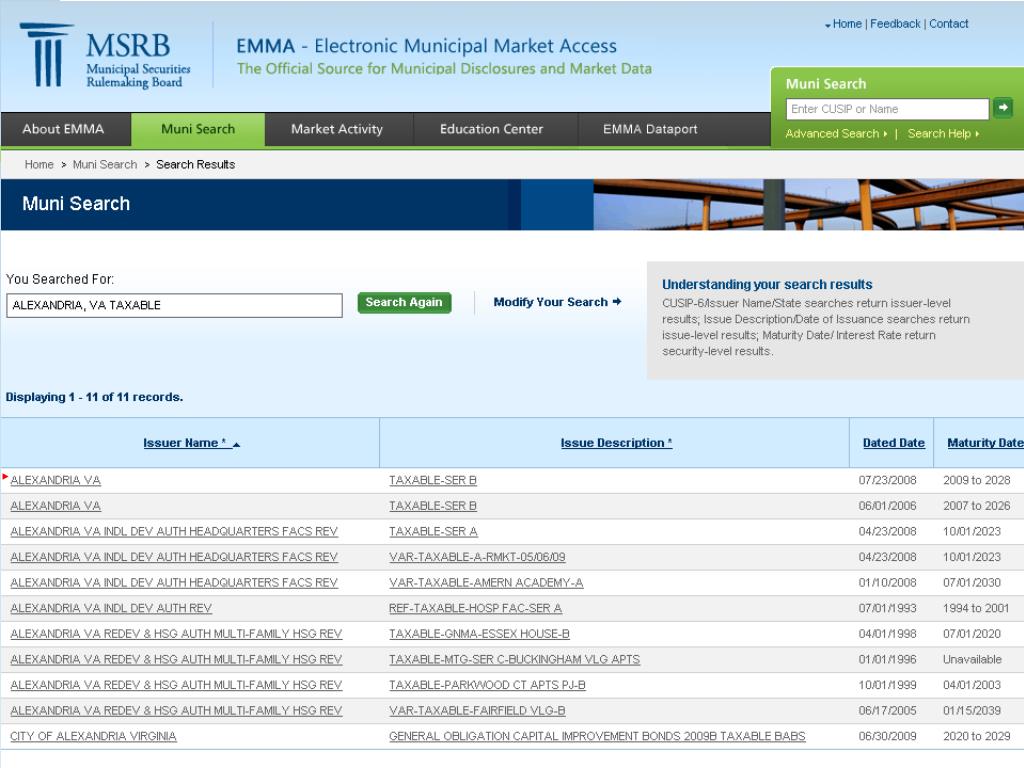Click the red marker beside the first ALEXANDRIA VA row
Viewport: 1024px width, 768px height.
4,477
